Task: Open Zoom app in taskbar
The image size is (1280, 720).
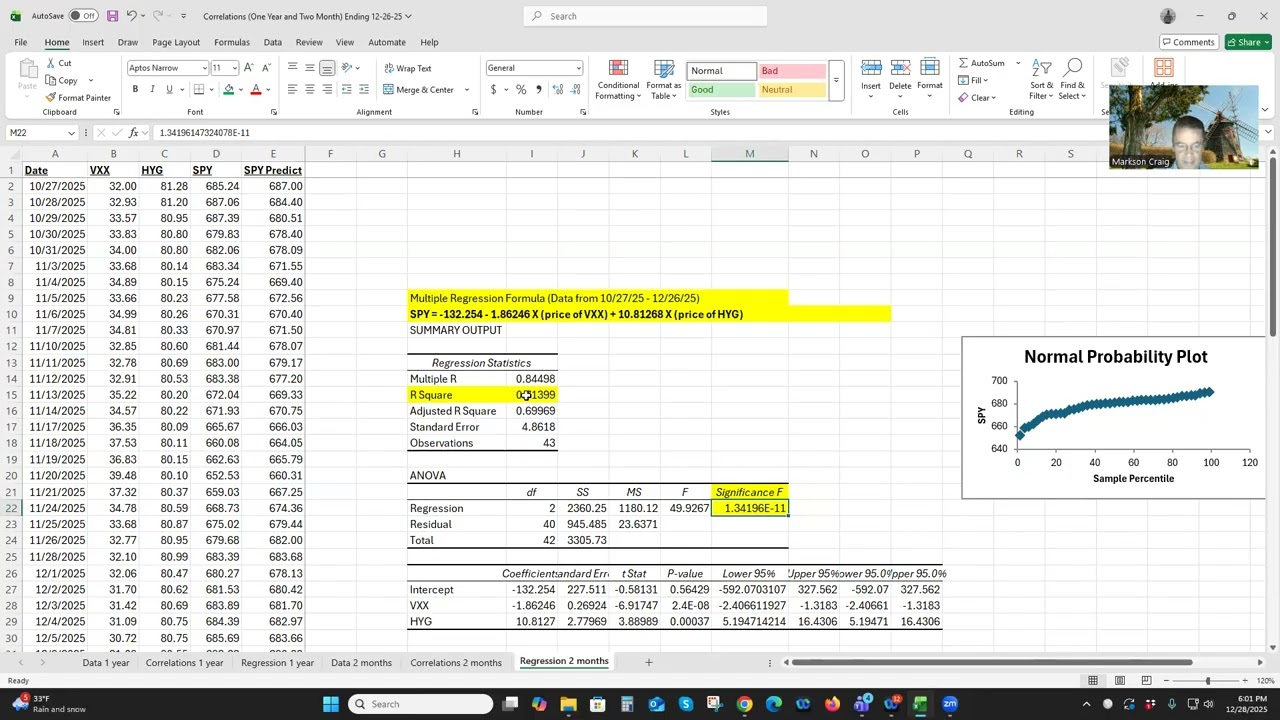Action: [950, 704]
